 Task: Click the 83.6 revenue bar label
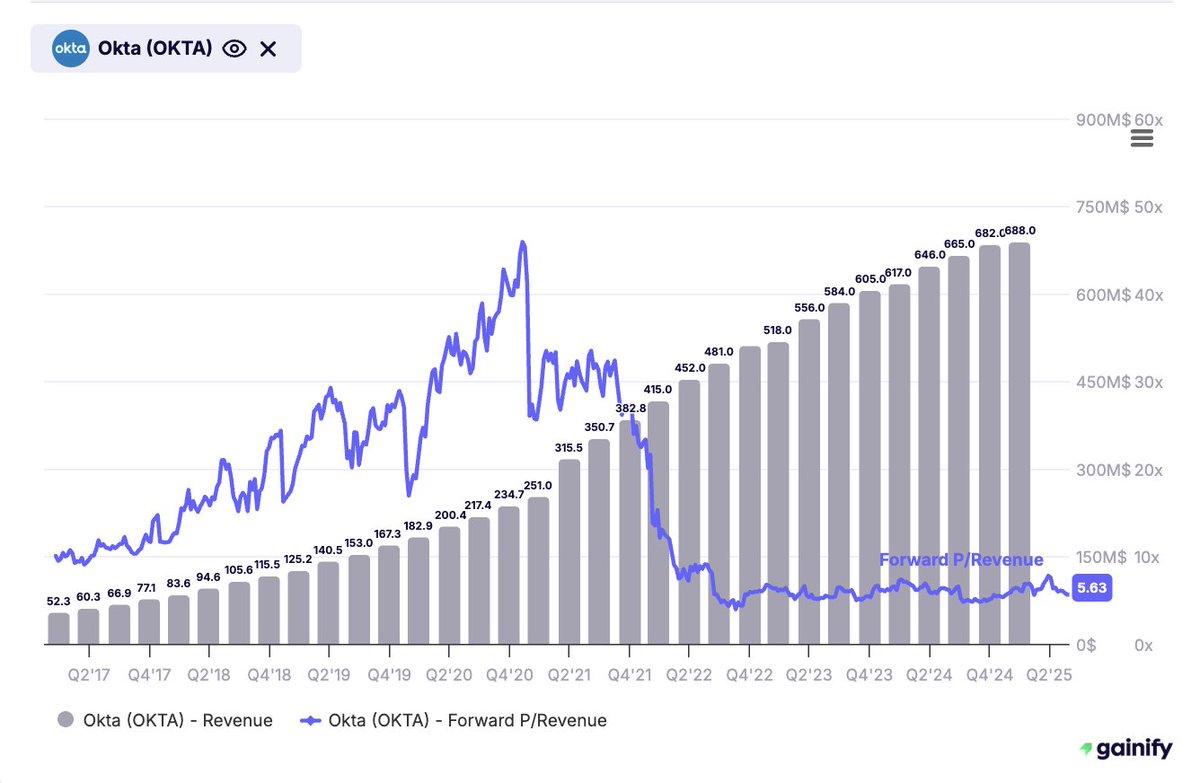point(178,583)
